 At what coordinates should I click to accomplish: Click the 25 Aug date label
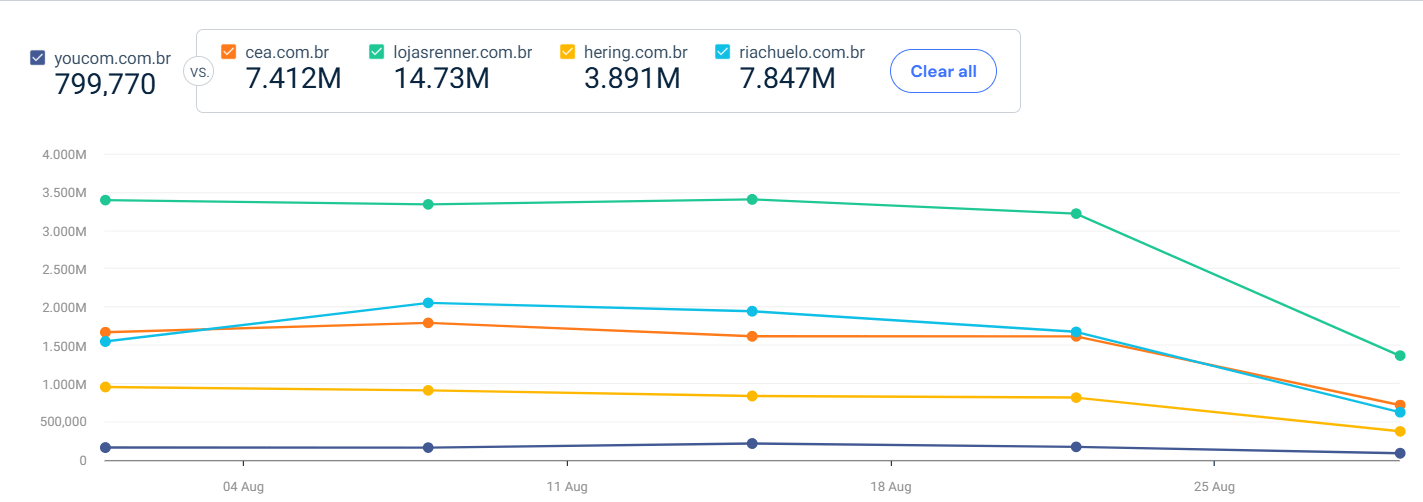click(1213, 487)
